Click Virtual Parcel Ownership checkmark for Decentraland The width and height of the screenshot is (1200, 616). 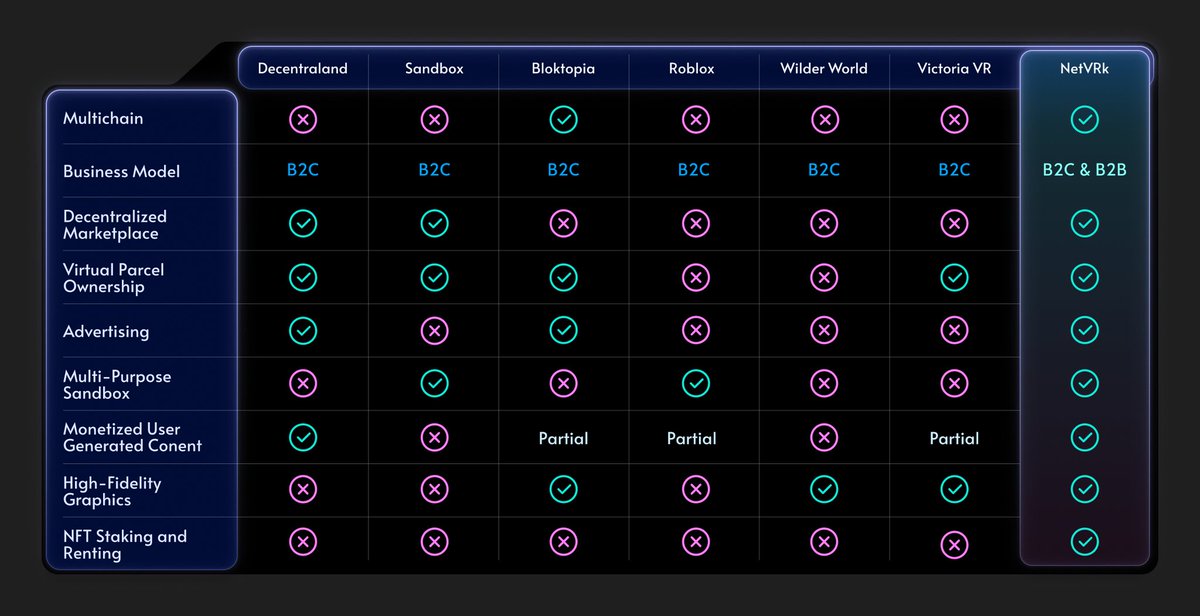coord(303,277)
